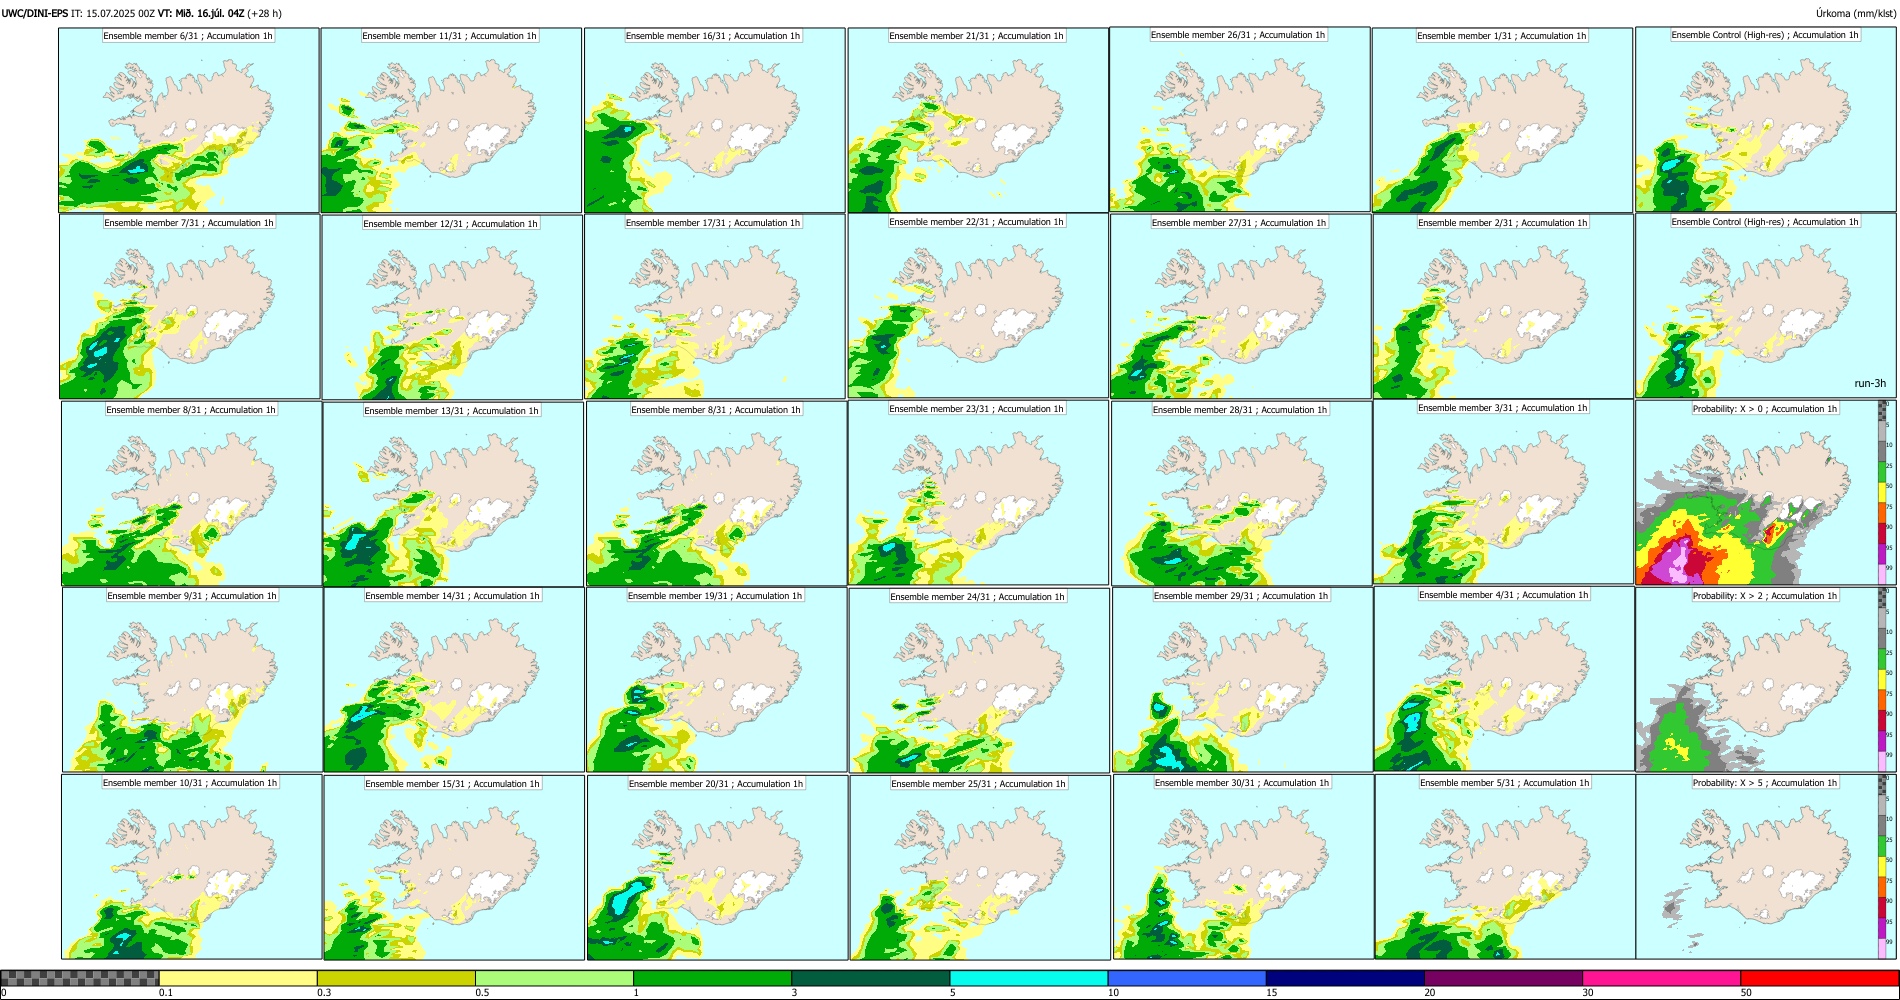Select the Ensemble member 28/31 map
The width and height of the screenshot is (1900, 1000).
click(x=1242, y=494)
